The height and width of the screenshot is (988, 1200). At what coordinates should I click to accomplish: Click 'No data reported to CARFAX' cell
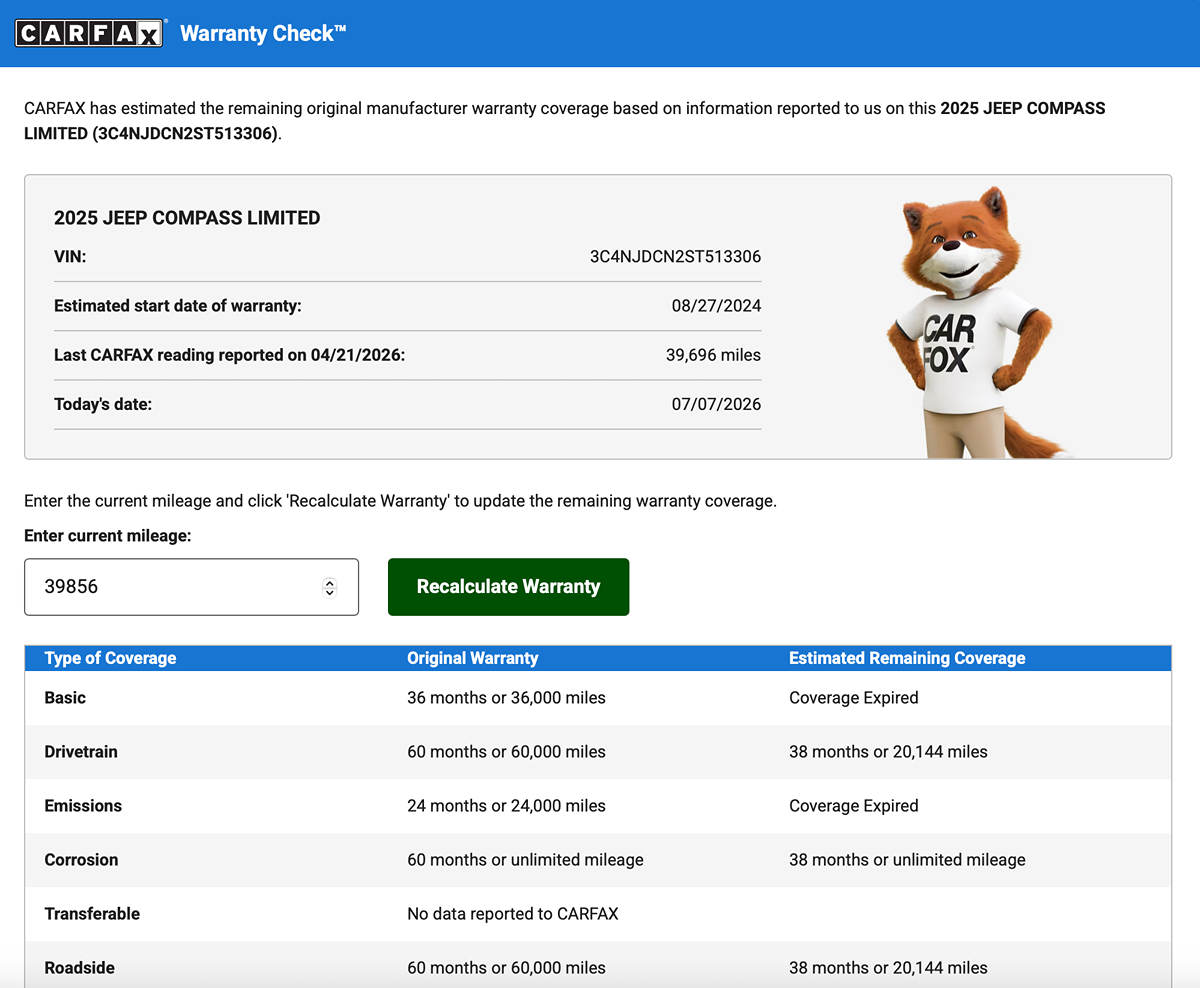513,914
